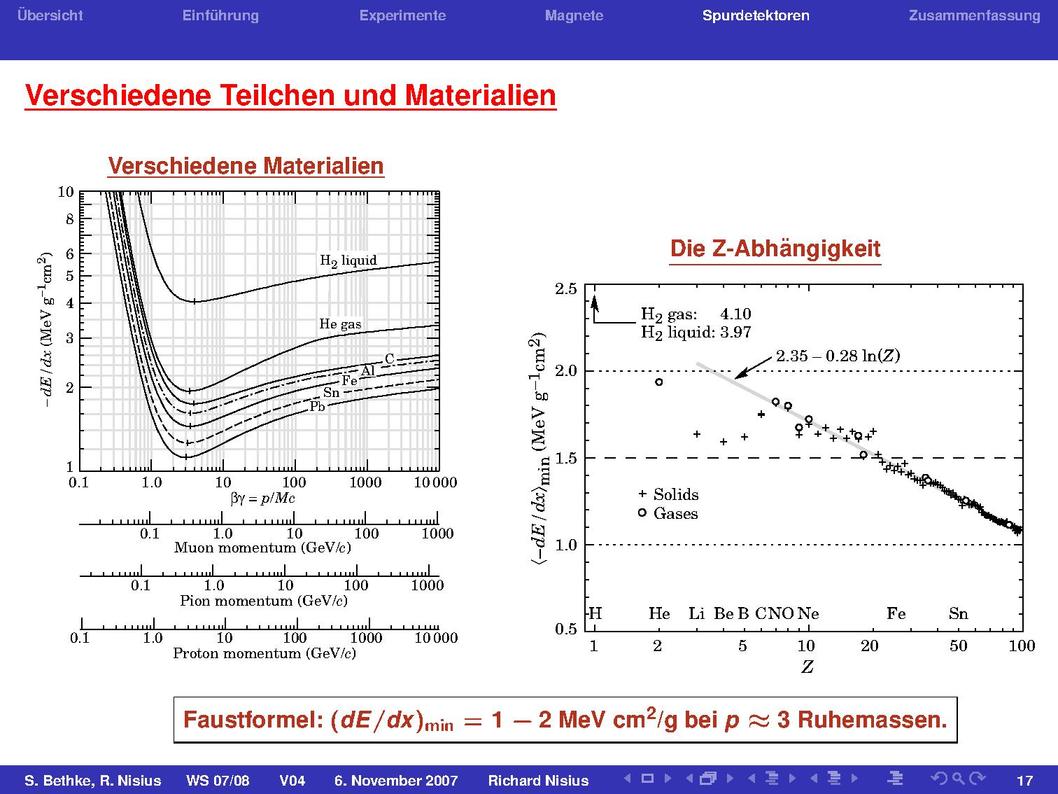Click the 'H2 liquid' curve label
Image resolution: width=1058 pixels, height=794 pixels.
click(x=348, y=261)
